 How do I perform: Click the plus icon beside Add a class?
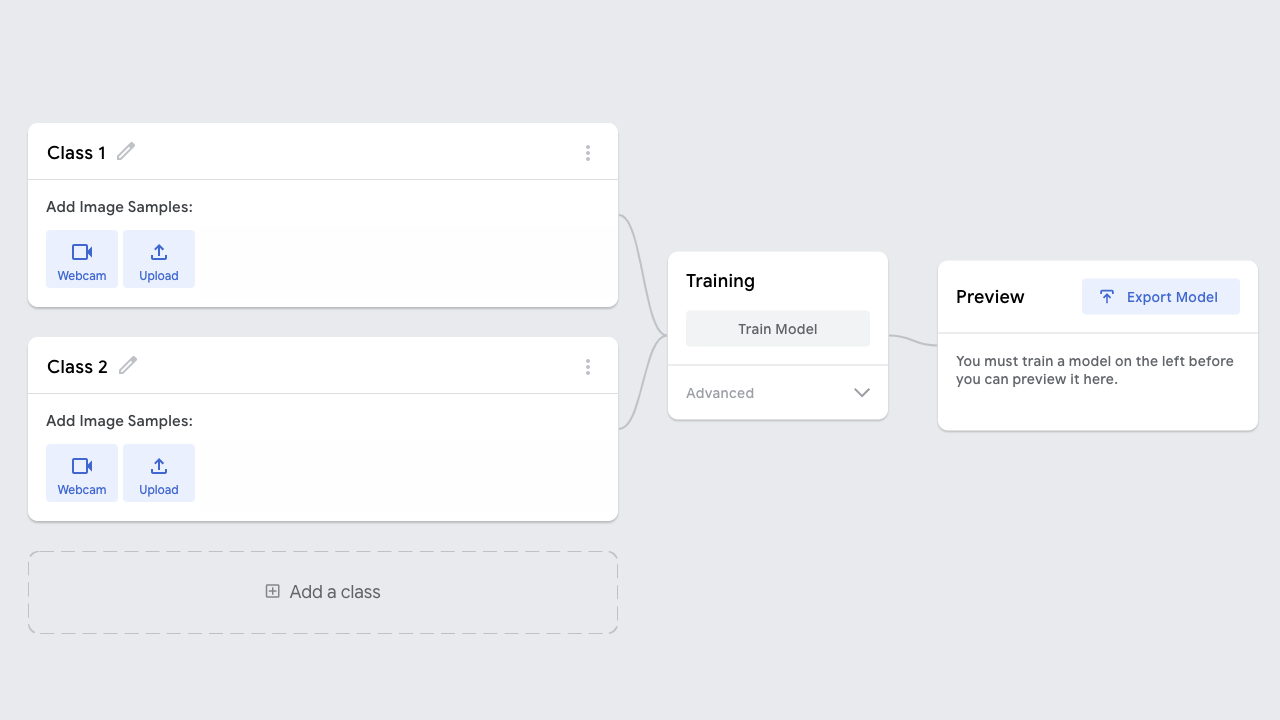272,591
